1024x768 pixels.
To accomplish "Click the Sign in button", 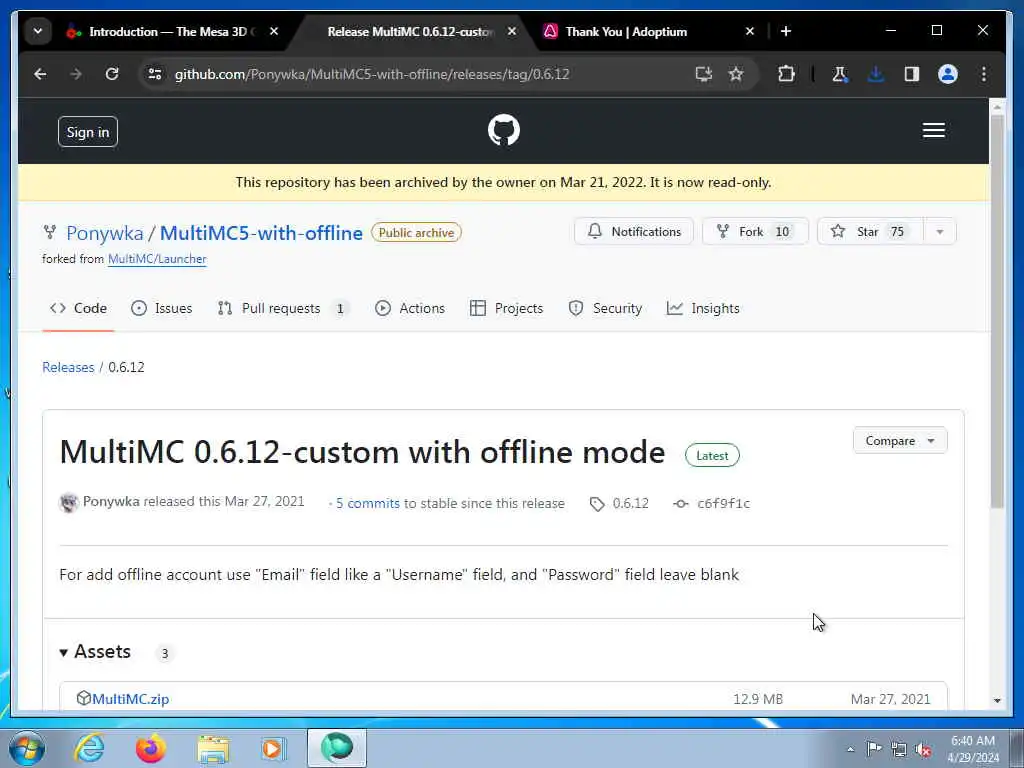I will 88,132.
